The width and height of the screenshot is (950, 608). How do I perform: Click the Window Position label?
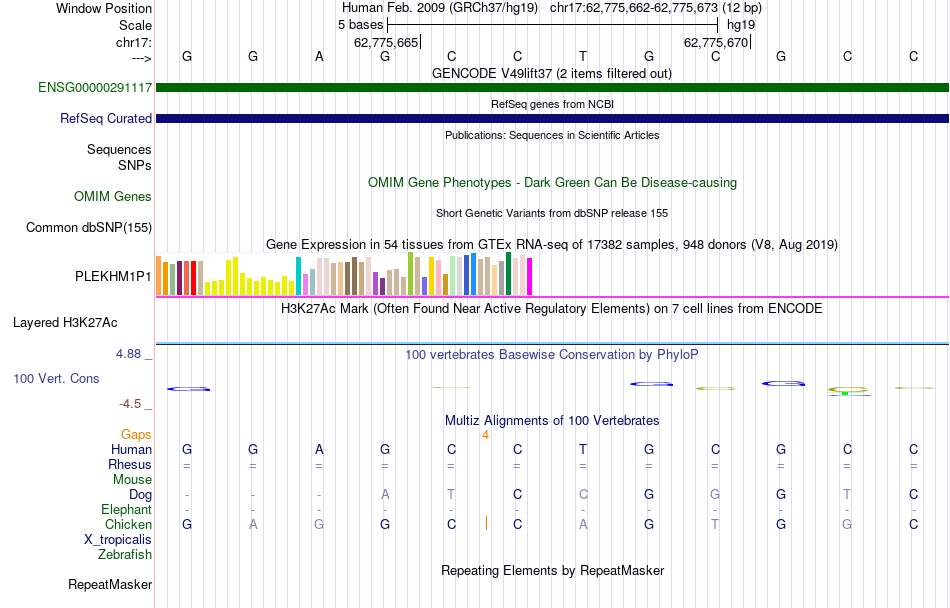click(x=104, y=8)
